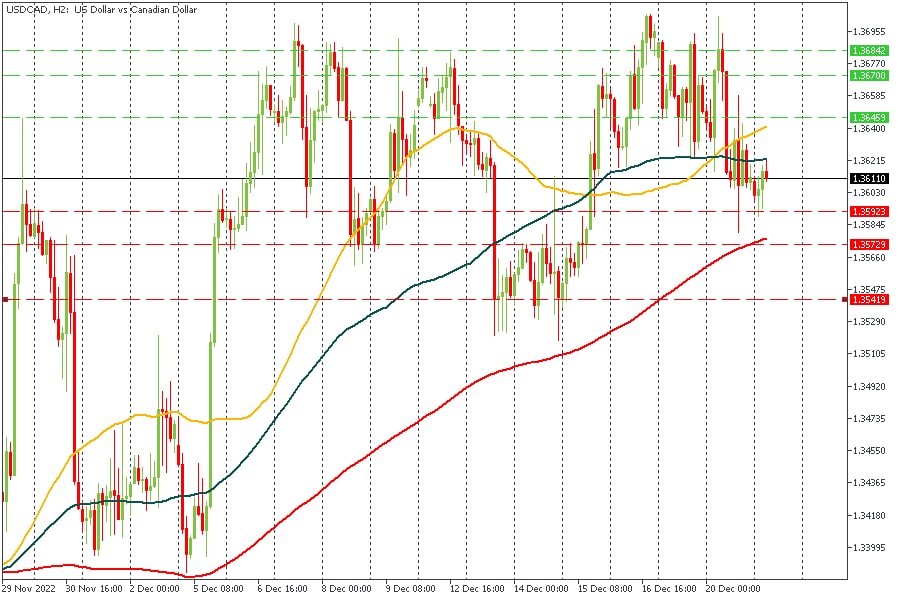Click the '9 Dec 08:00' time axis label

click(410, 589)
